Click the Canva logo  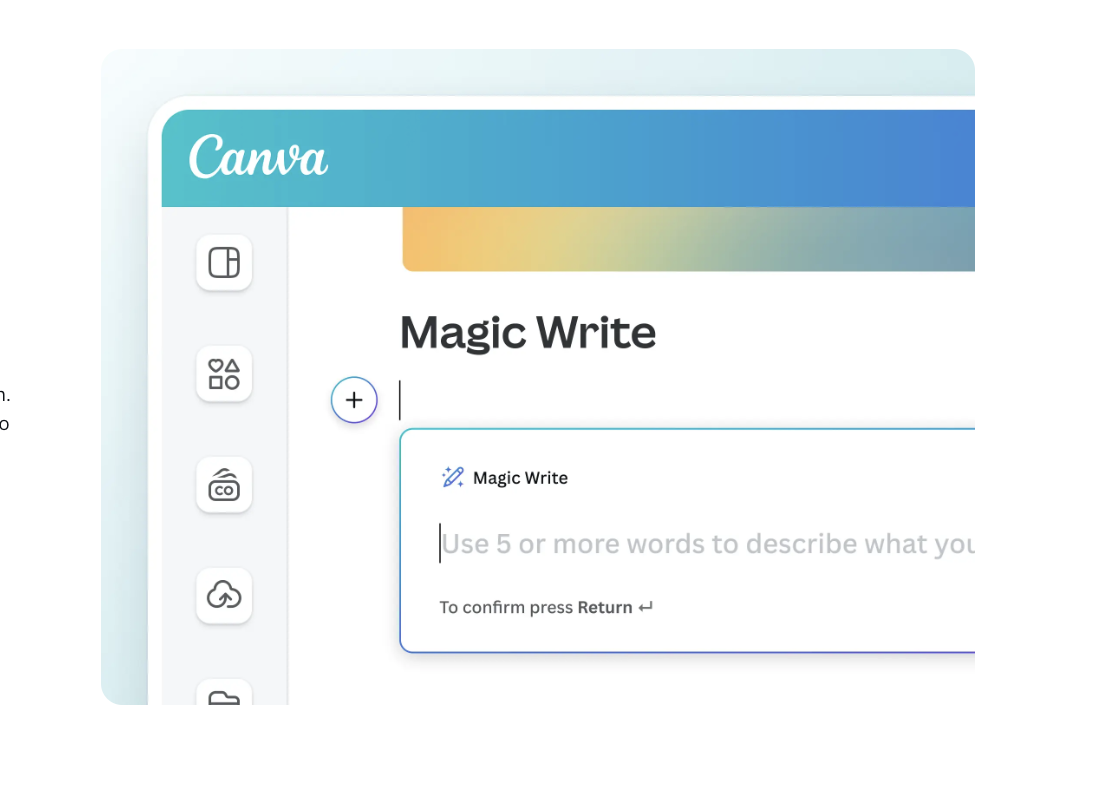click(x=258, y=157)
